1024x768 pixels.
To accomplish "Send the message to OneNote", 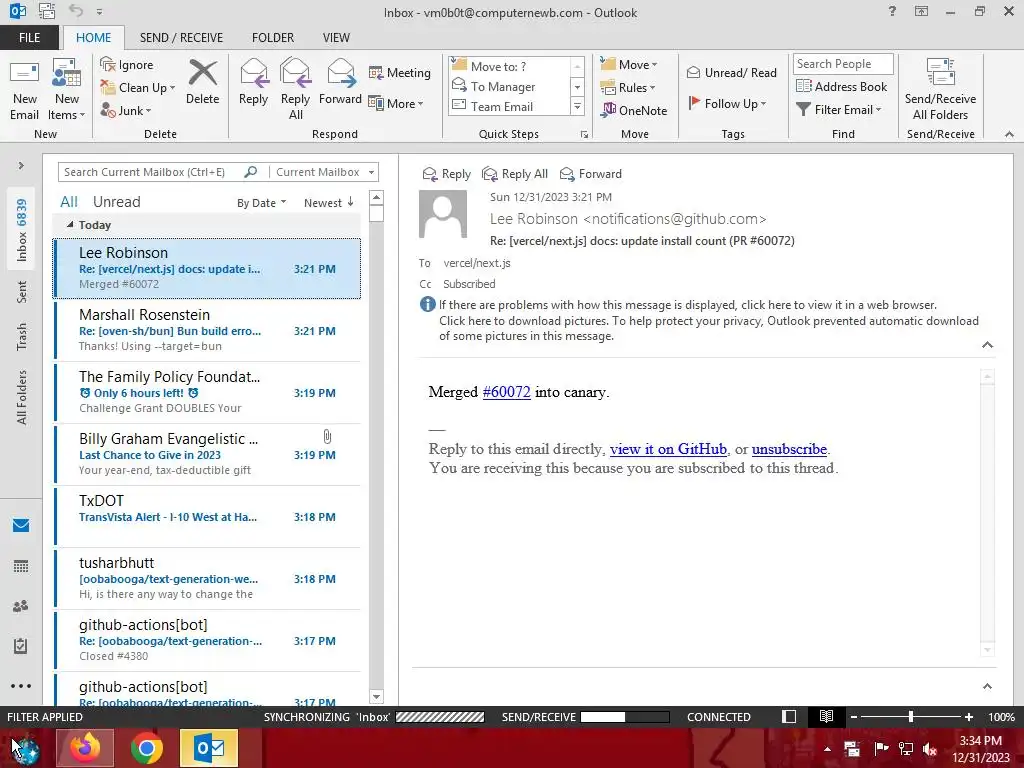I will point(633,110).
